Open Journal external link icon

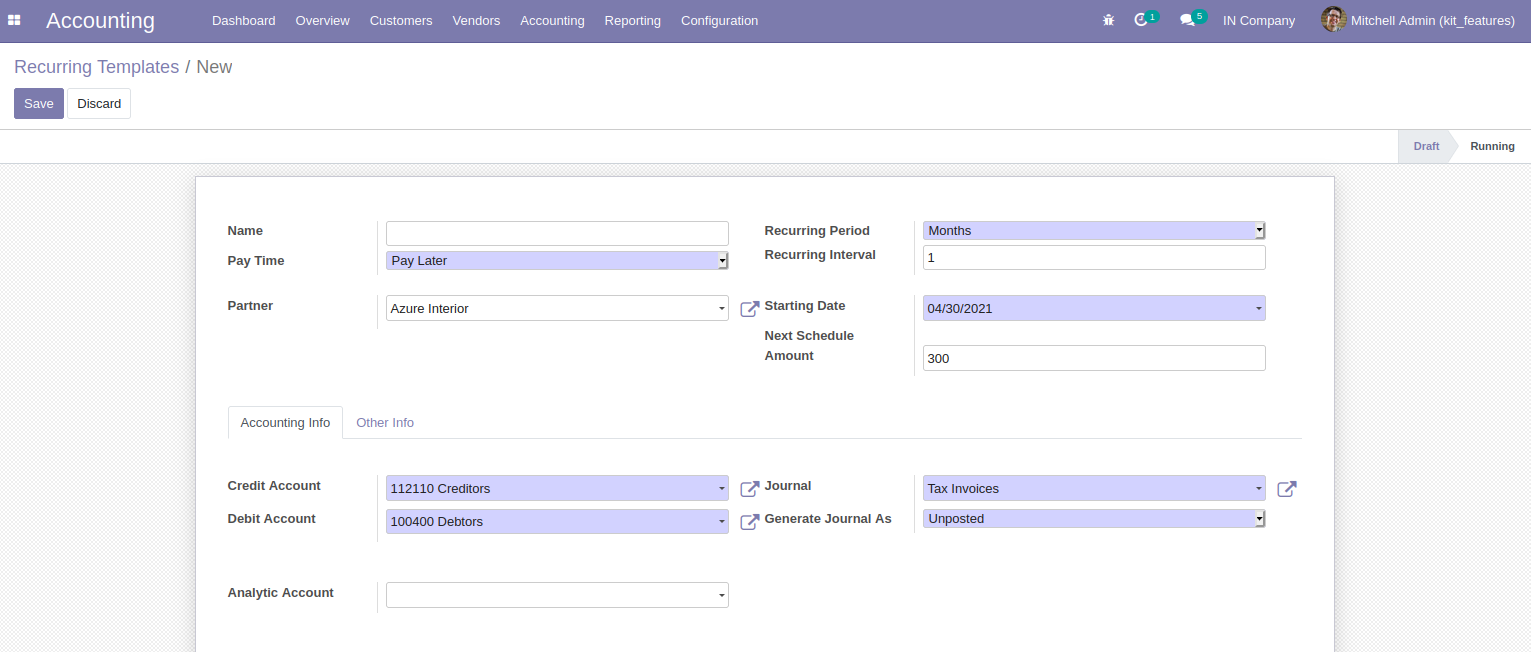(1287, 489)
